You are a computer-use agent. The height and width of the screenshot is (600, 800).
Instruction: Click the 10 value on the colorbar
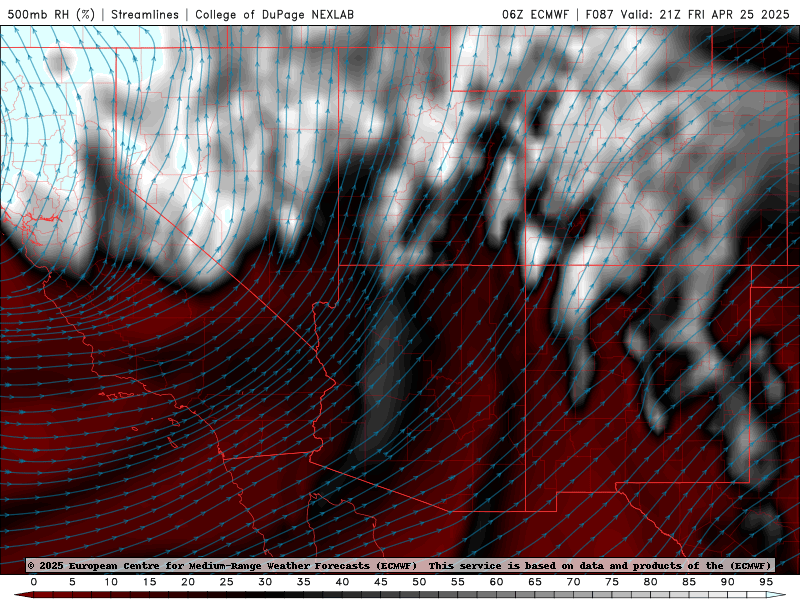click(x=111, y=582)
